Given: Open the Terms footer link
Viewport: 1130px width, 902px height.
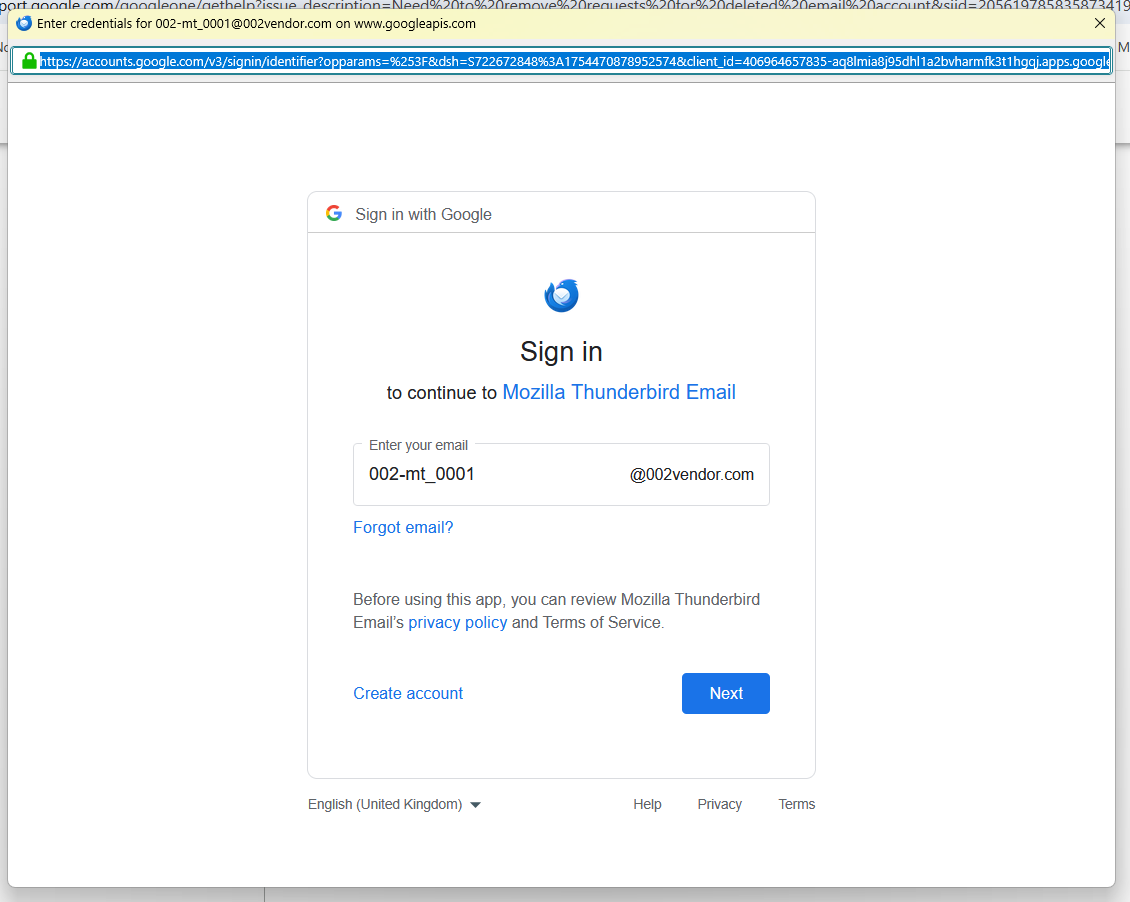Looking at the screenshot, I should 796,804.
